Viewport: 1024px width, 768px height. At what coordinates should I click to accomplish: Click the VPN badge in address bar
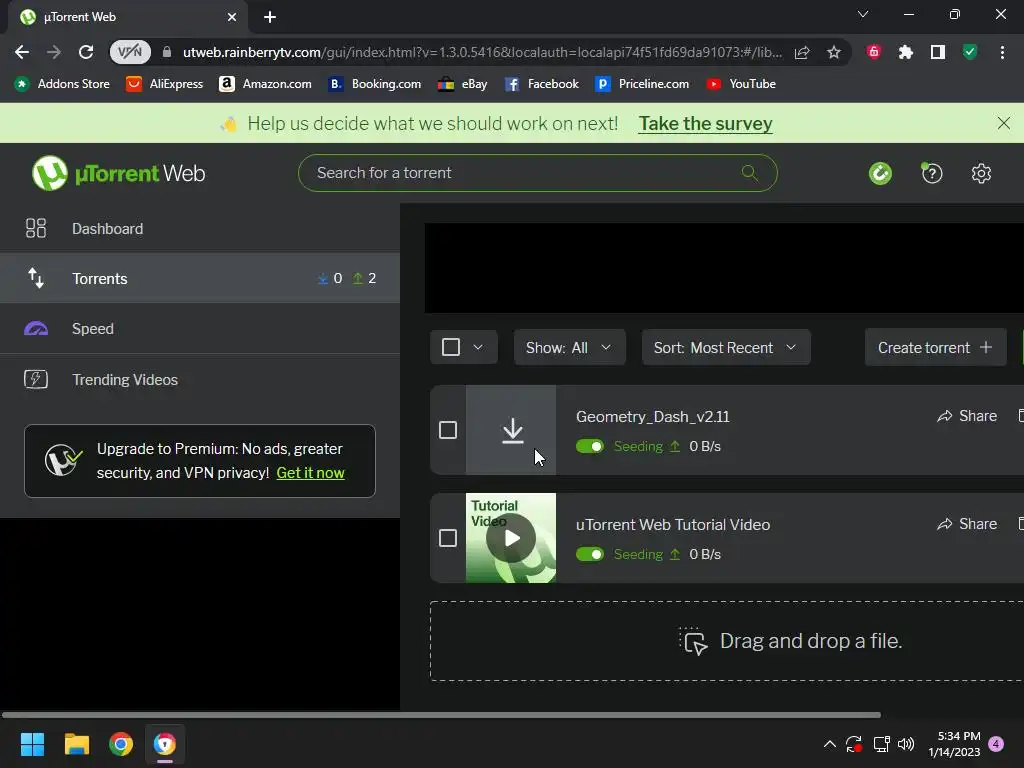pos(130,52)
